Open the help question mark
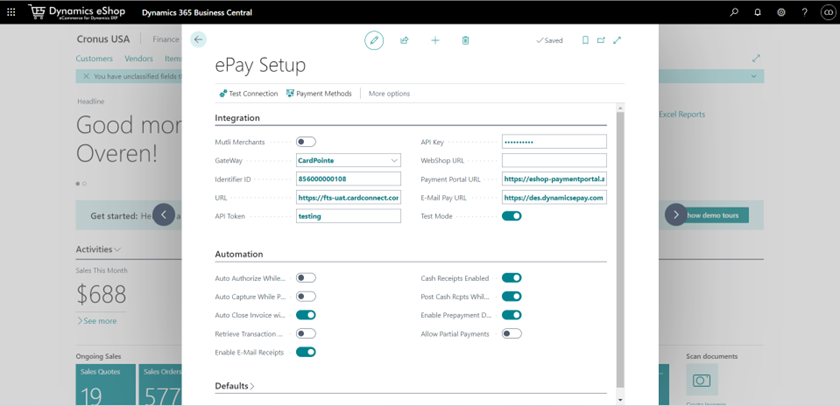840x406 pixels. point(805,12)
